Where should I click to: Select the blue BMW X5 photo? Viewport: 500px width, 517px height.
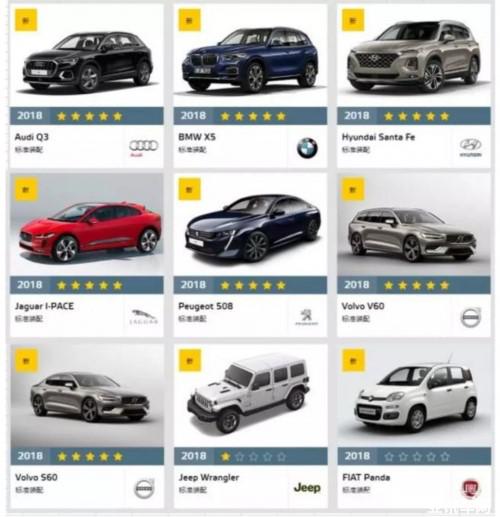click(250, 59)
